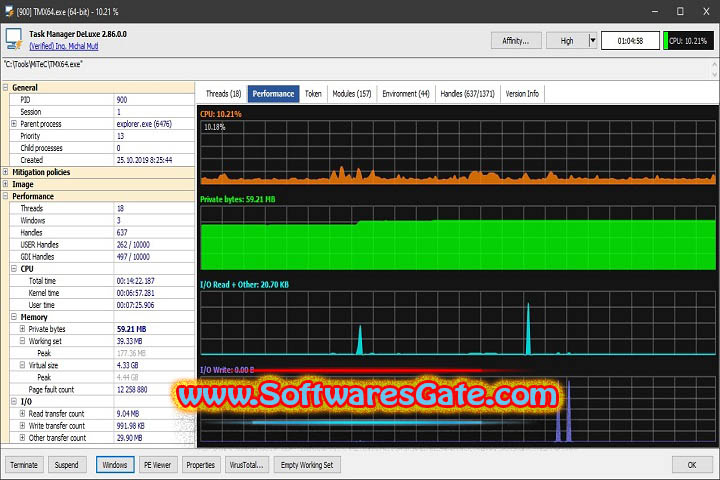The height and width of the screenshot is (480, 720).
Task: Click the 01:04:58 time field
Action: pos(630,40)
